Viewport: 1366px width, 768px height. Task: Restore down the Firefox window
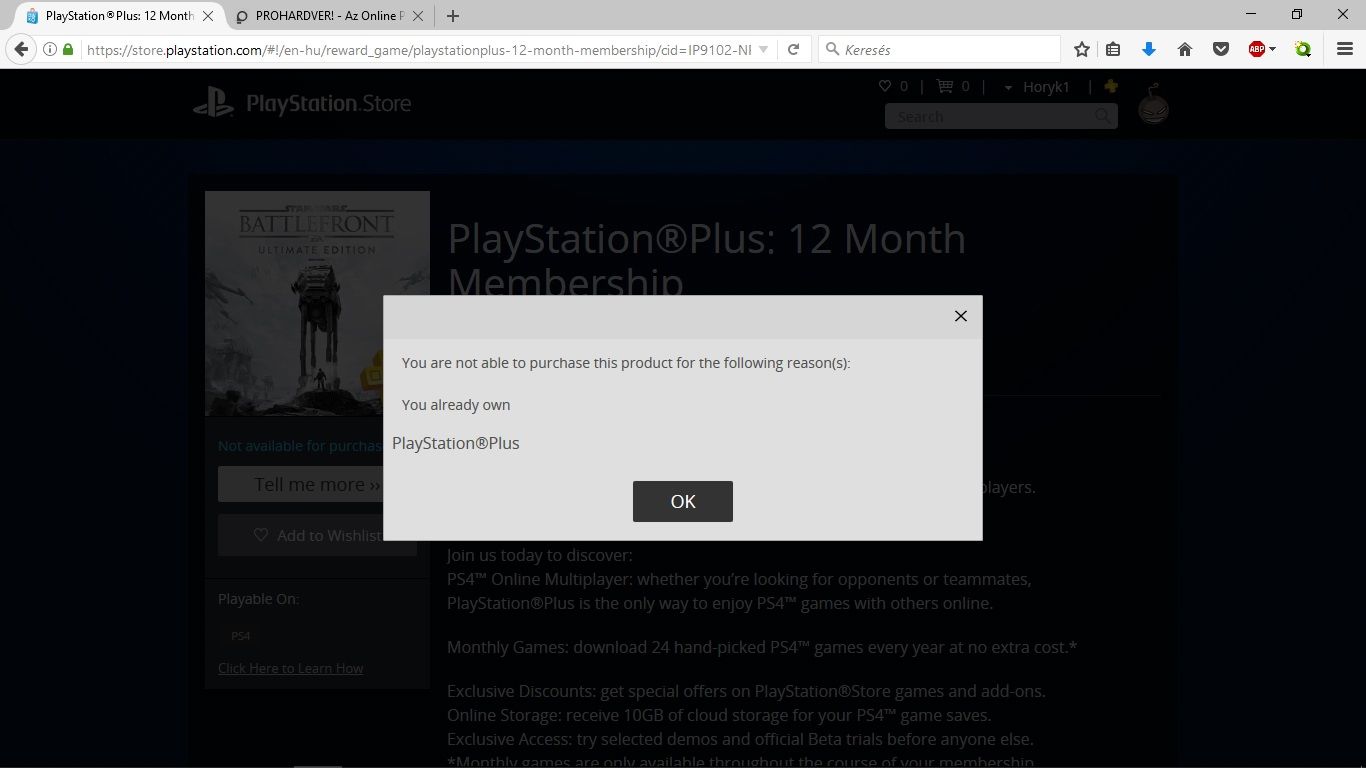pos(1297,14)
